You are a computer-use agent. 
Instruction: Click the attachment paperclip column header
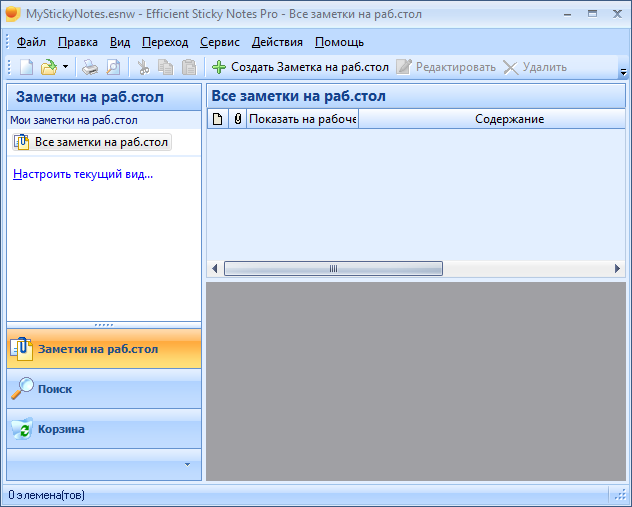point(237,119)
